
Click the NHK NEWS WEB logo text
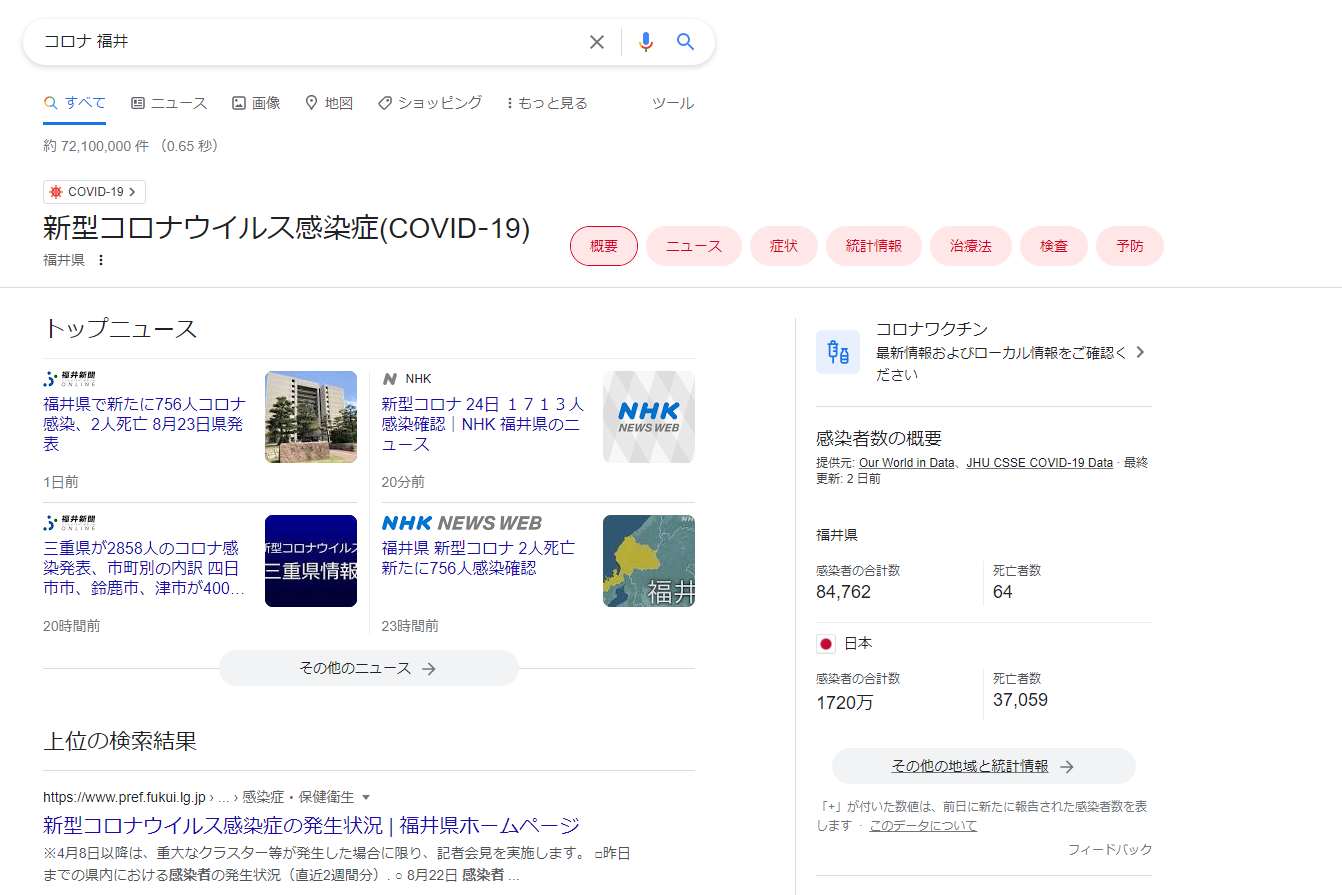(462, 523)
